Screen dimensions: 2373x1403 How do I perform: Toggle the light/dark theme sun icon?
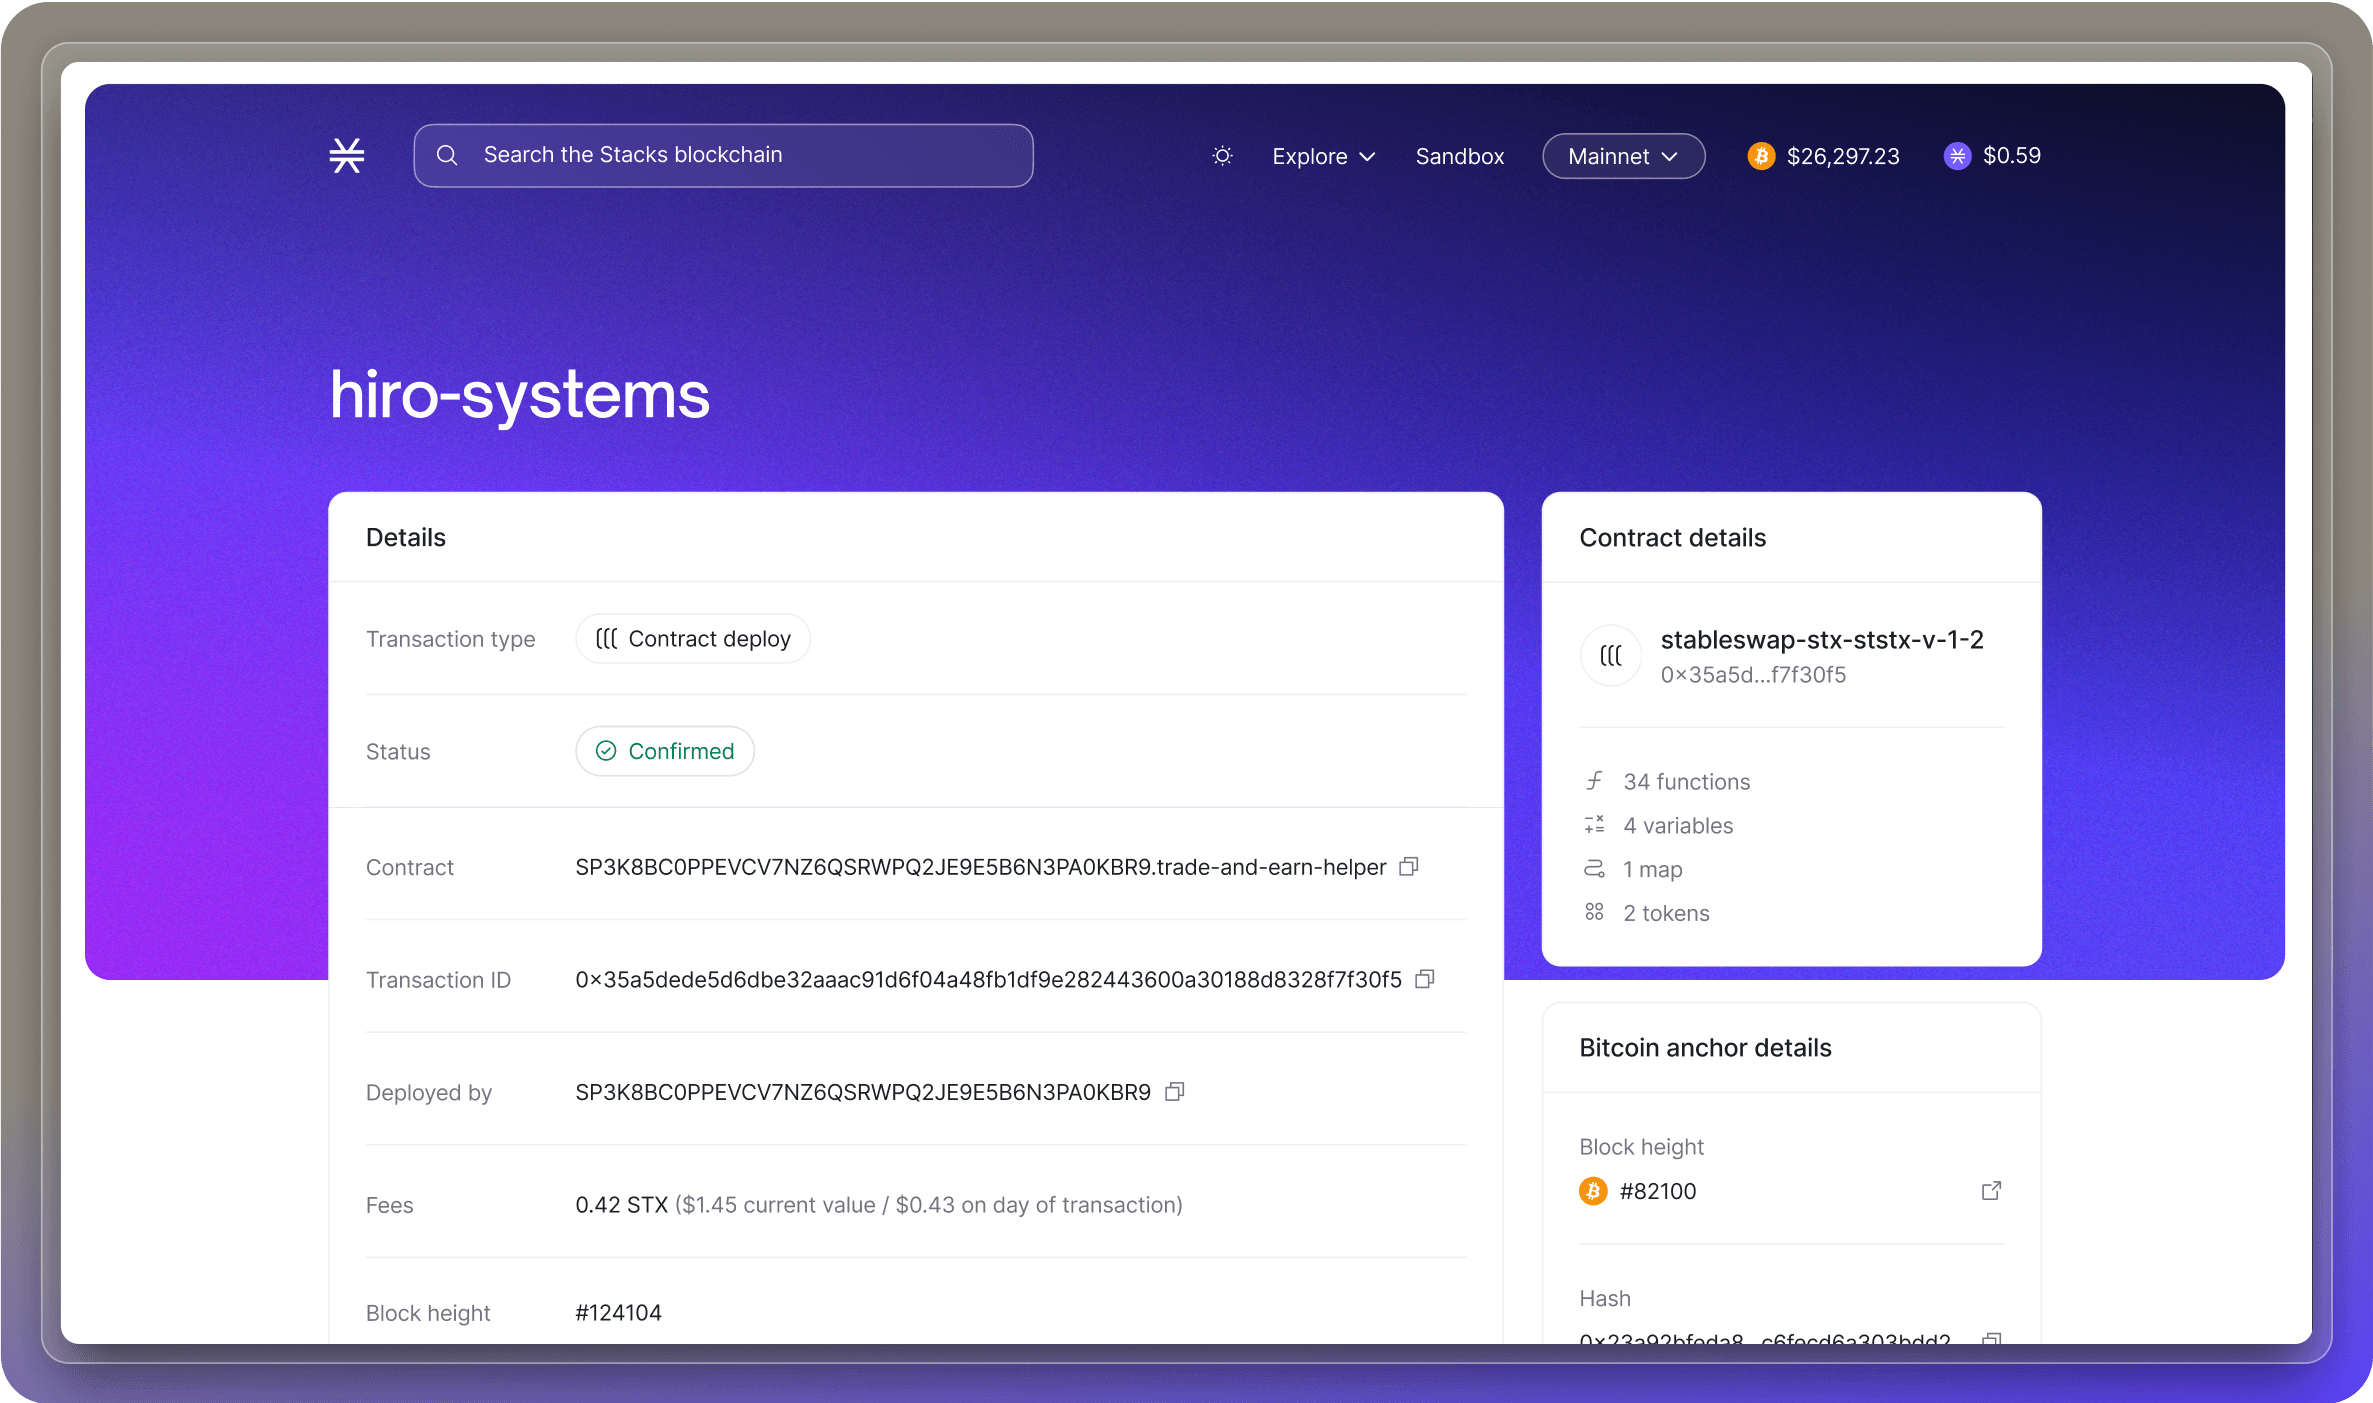[x=1222, y=156]
